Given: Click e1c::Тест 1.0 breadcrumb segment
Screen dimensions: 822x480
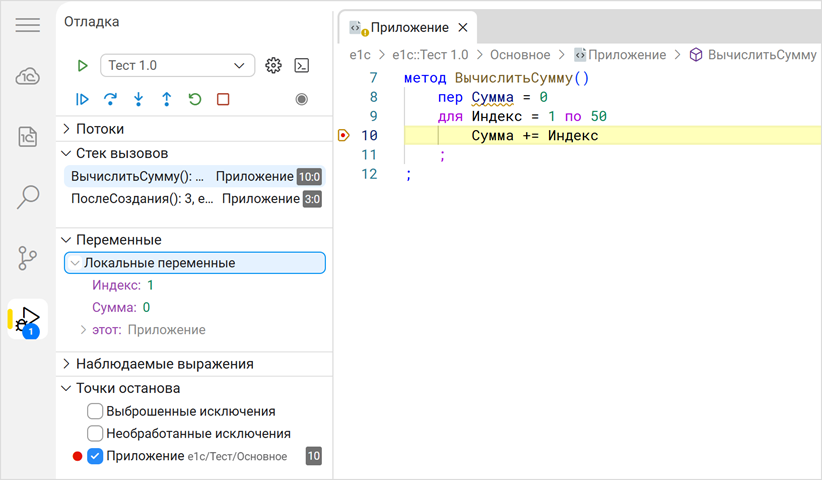Looking at the screenshot, I should [x=430, y=54].
